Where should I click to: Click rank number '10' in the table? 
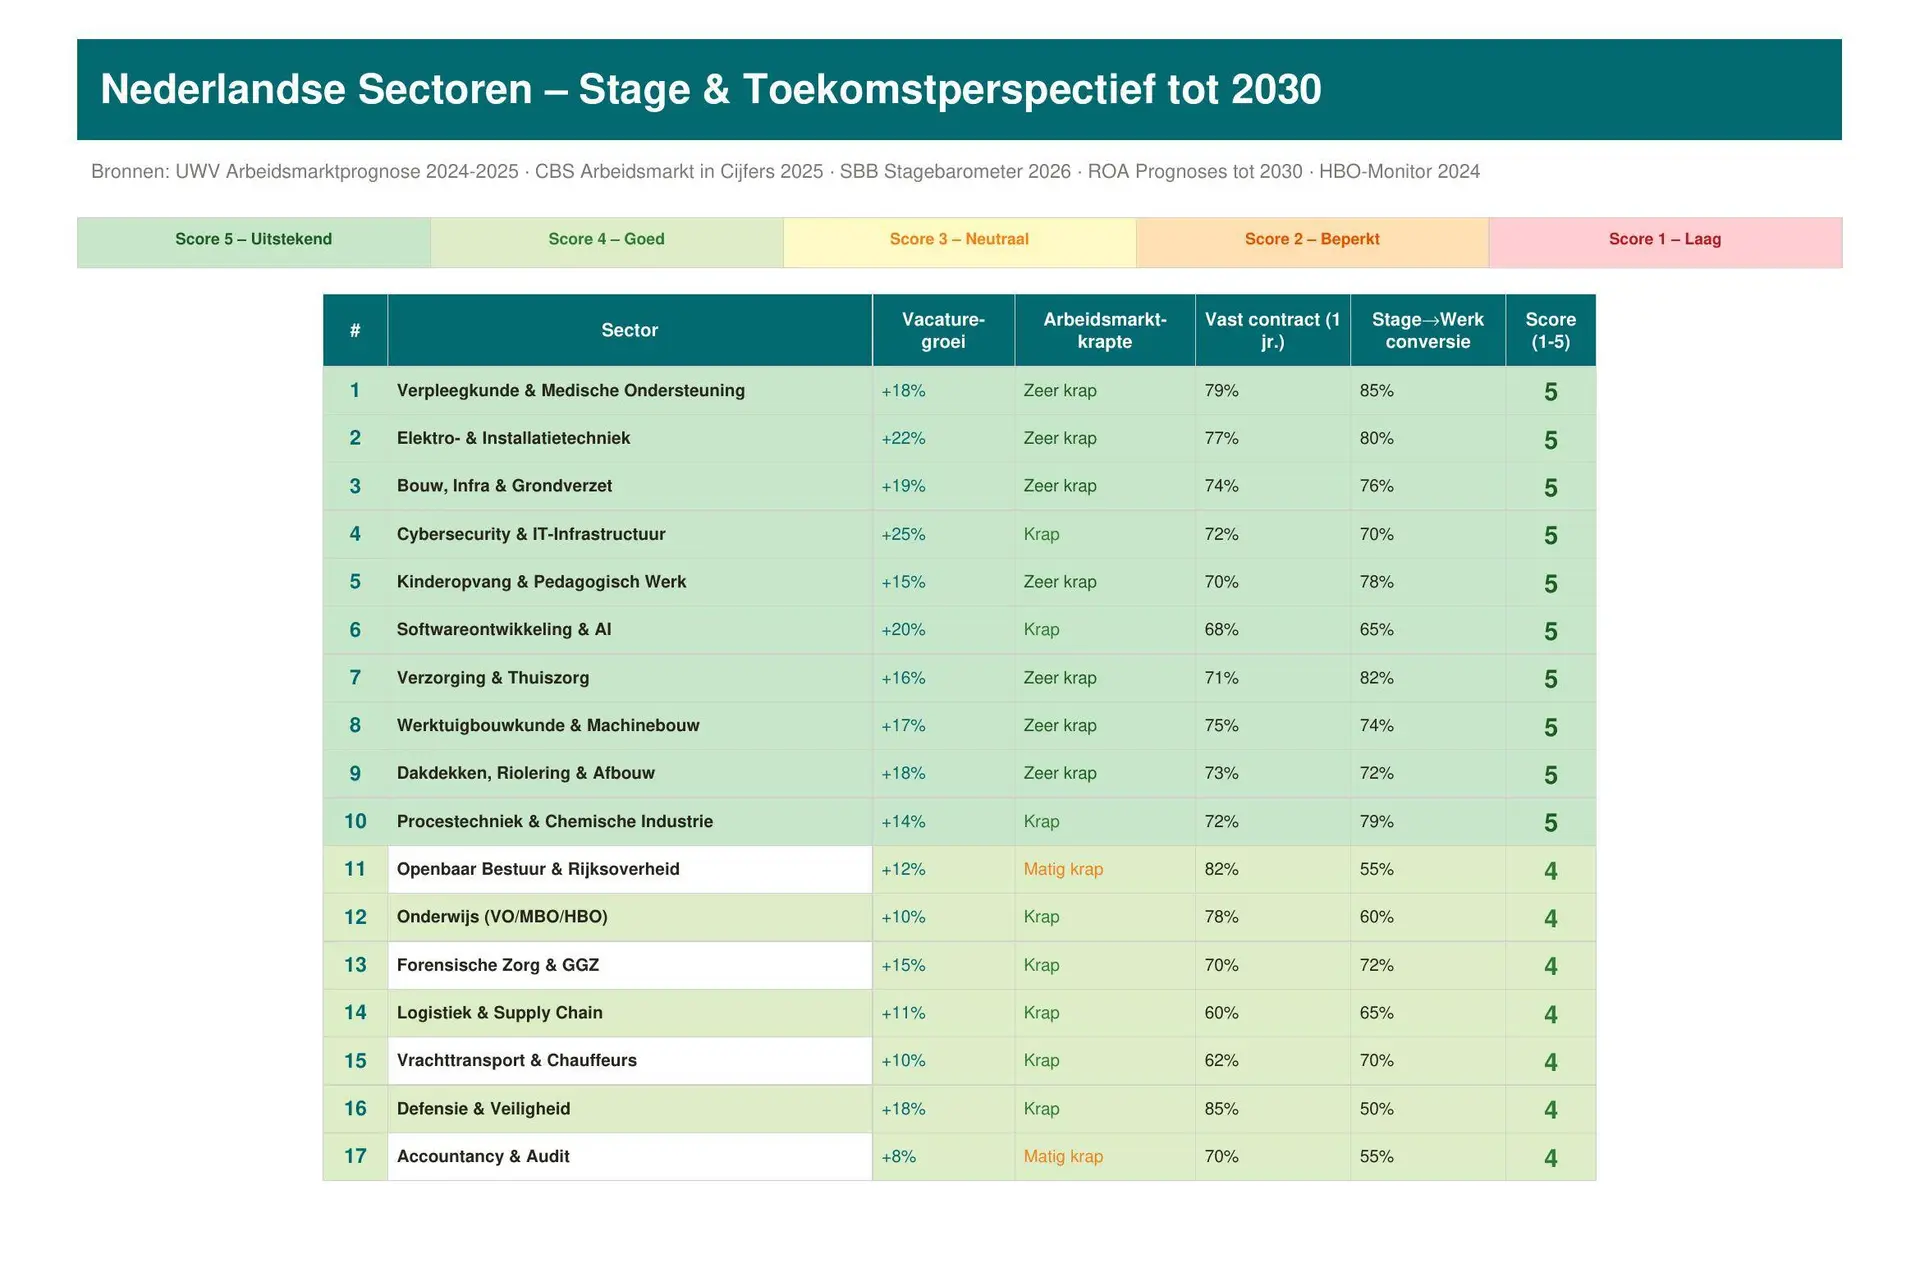pyautogui.click(x=355, y=821)
